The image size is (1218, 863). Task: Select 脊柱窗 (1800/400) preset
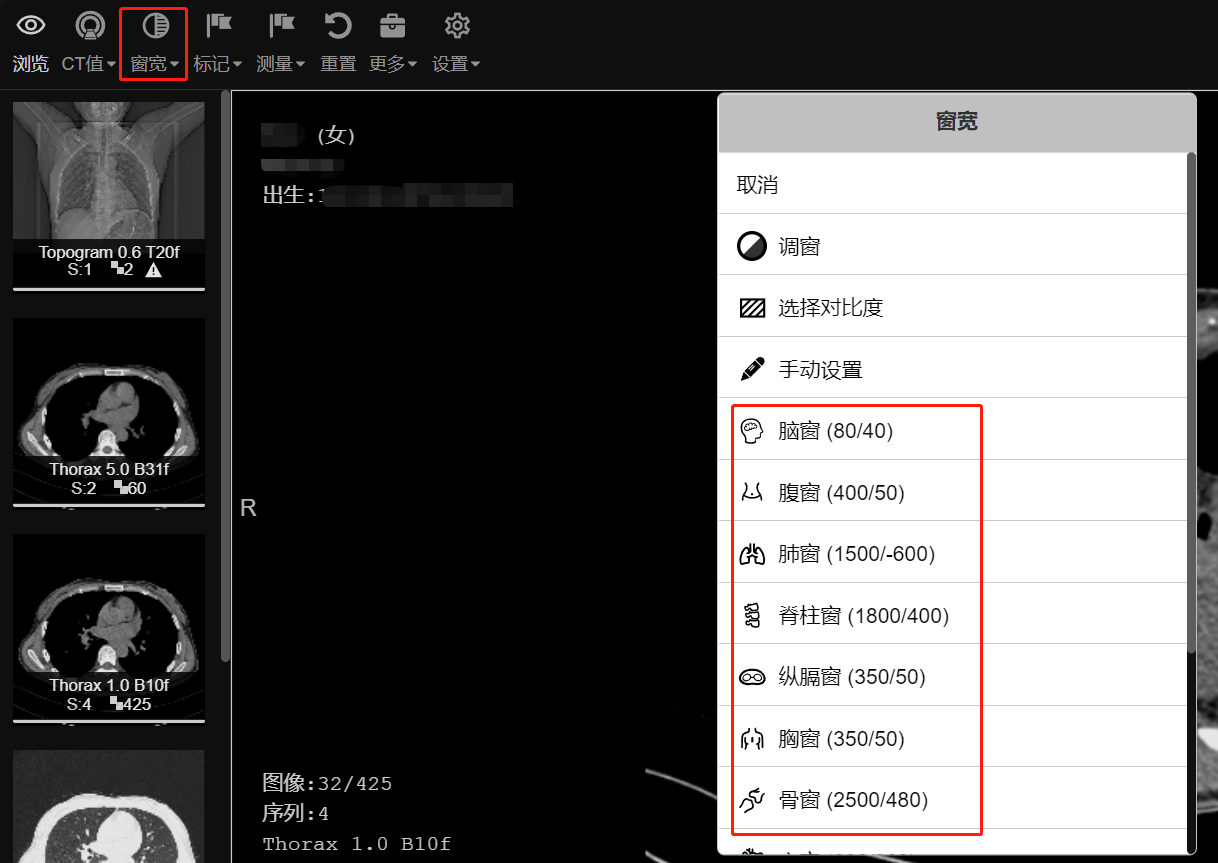coord(952,615)
